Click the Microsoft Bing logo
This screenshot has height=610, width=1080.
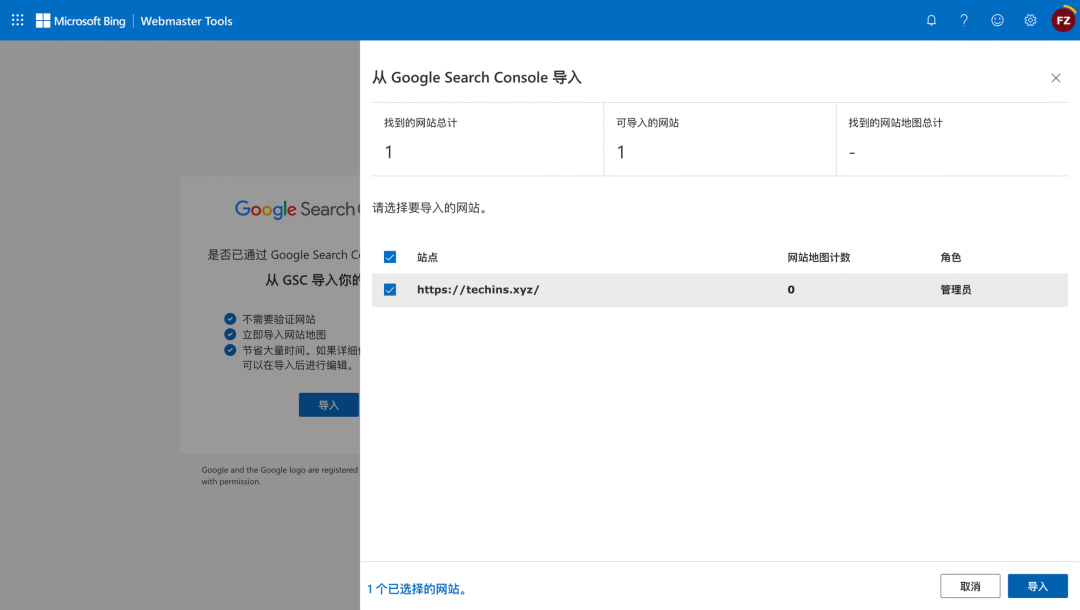81,20
